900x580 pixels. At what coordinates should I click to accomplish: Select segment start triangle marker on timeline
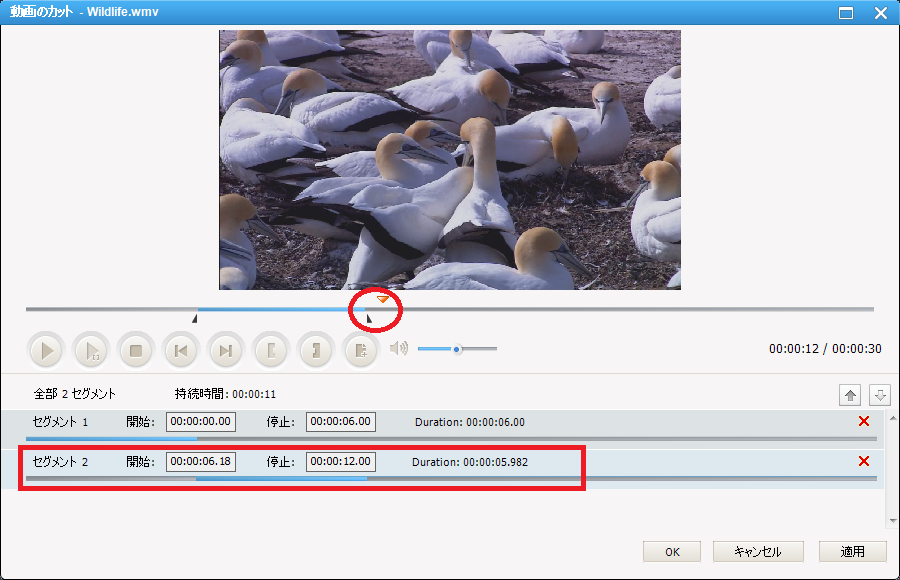195,318
